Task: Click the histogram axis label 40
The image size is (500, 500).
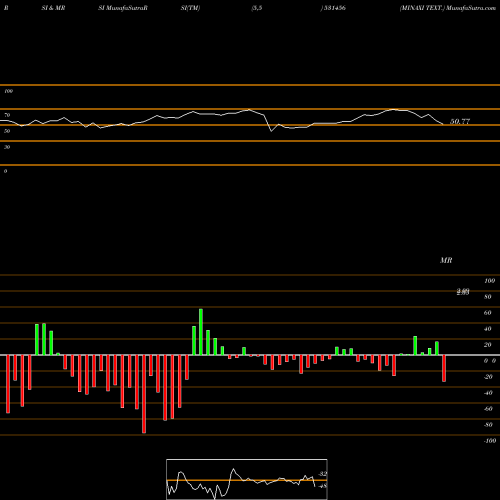Action: (487, 329)
